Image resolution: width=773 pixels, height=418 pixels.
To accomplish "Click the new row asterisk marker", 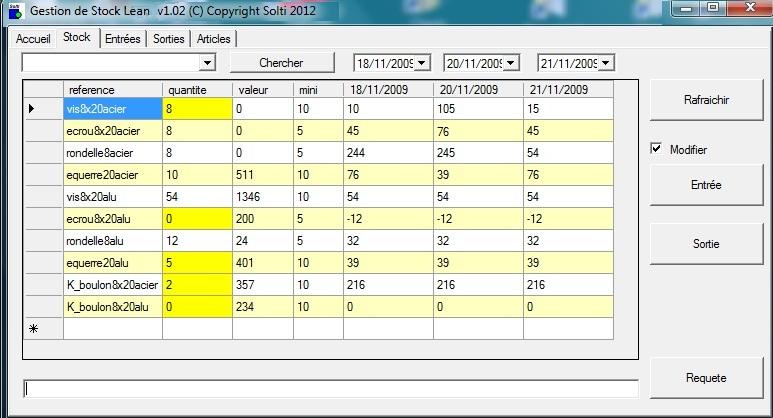I will pos(43,328).
